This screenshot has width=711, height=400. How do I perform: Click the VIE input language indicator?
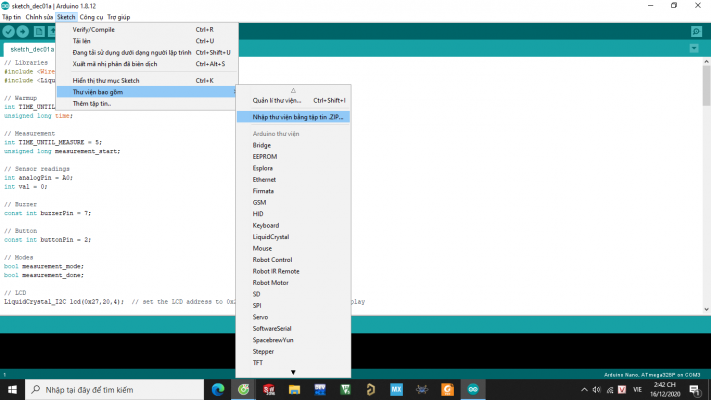click(638, 390)
